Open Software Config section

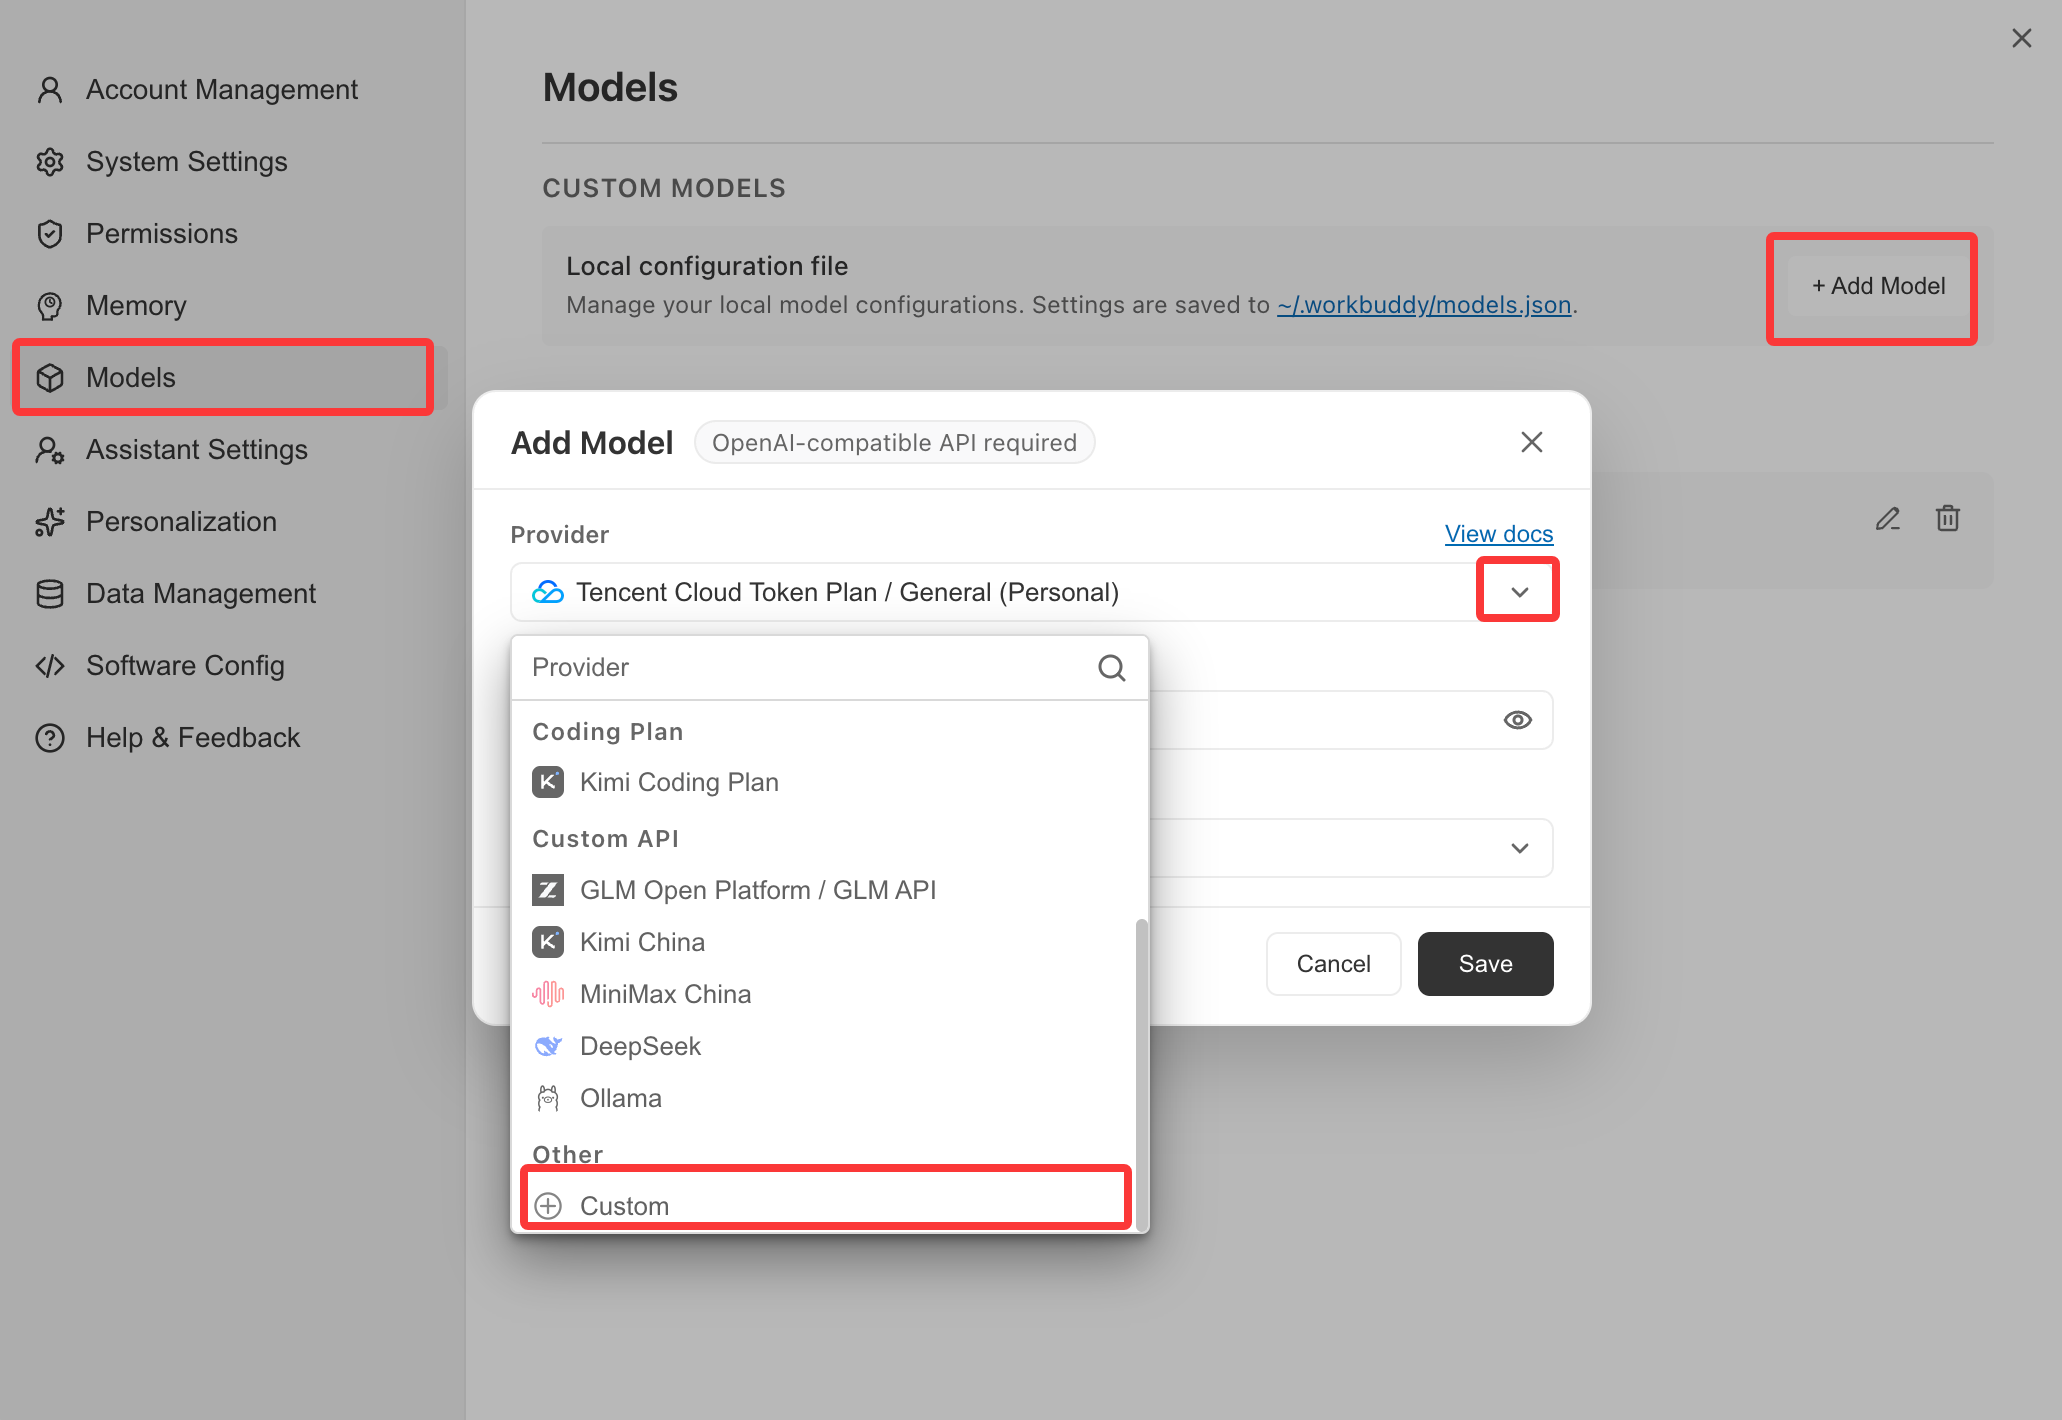pos(222,666)
